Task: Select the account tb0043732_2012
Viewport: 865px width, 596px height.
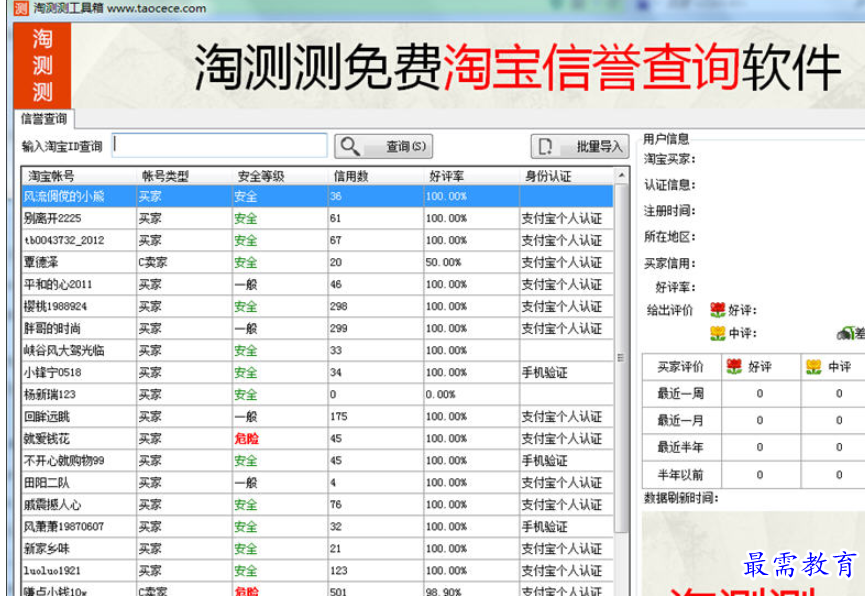Action: tap(64, 241)
